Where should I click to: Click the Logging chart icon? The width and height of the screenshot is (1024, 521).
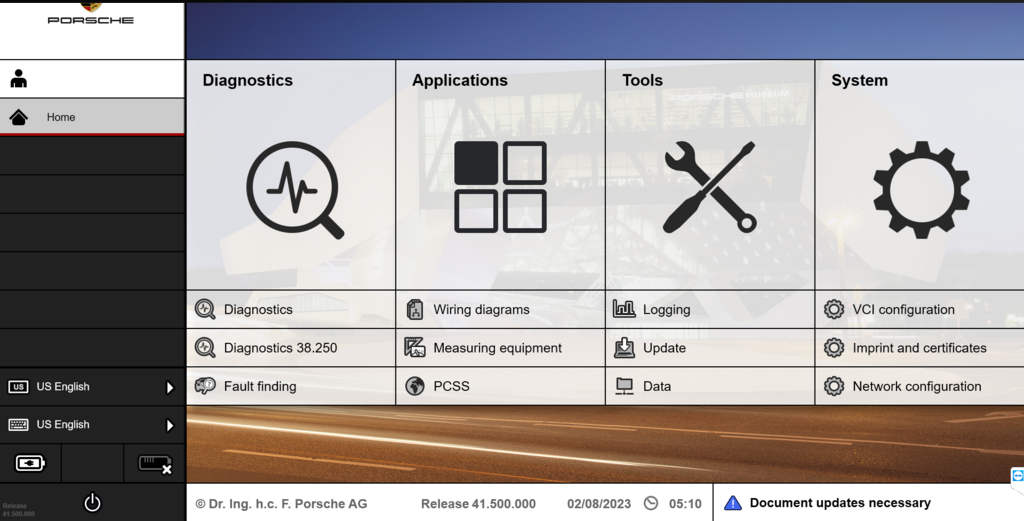point(624,309)
